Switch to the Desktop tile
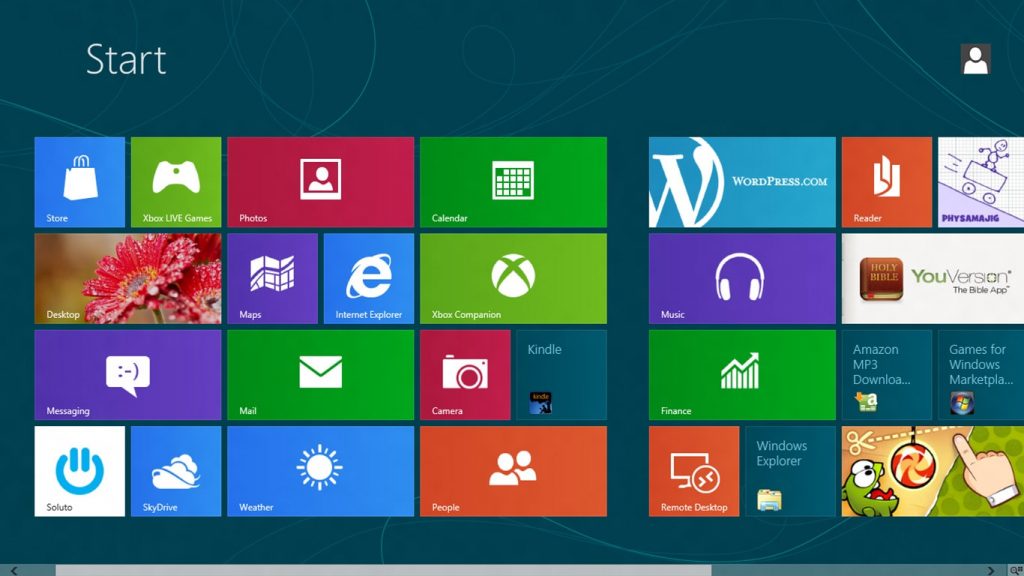Viewport: 1024px width, 576px height. pos(128,278)
